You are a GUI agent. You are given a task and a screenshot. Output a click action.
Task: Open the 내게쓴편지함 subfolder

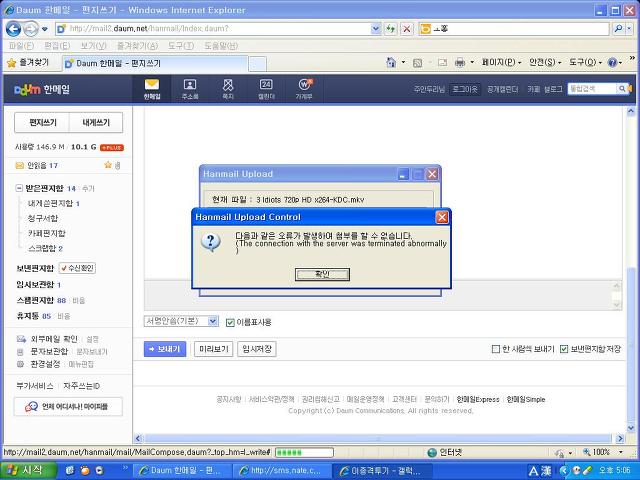(x=50, y=203)
